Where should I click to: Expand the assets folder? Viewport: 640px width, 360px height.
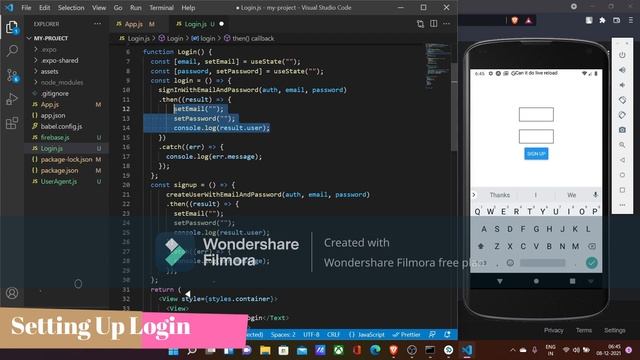pyautogui.click(x=49, y=71)
